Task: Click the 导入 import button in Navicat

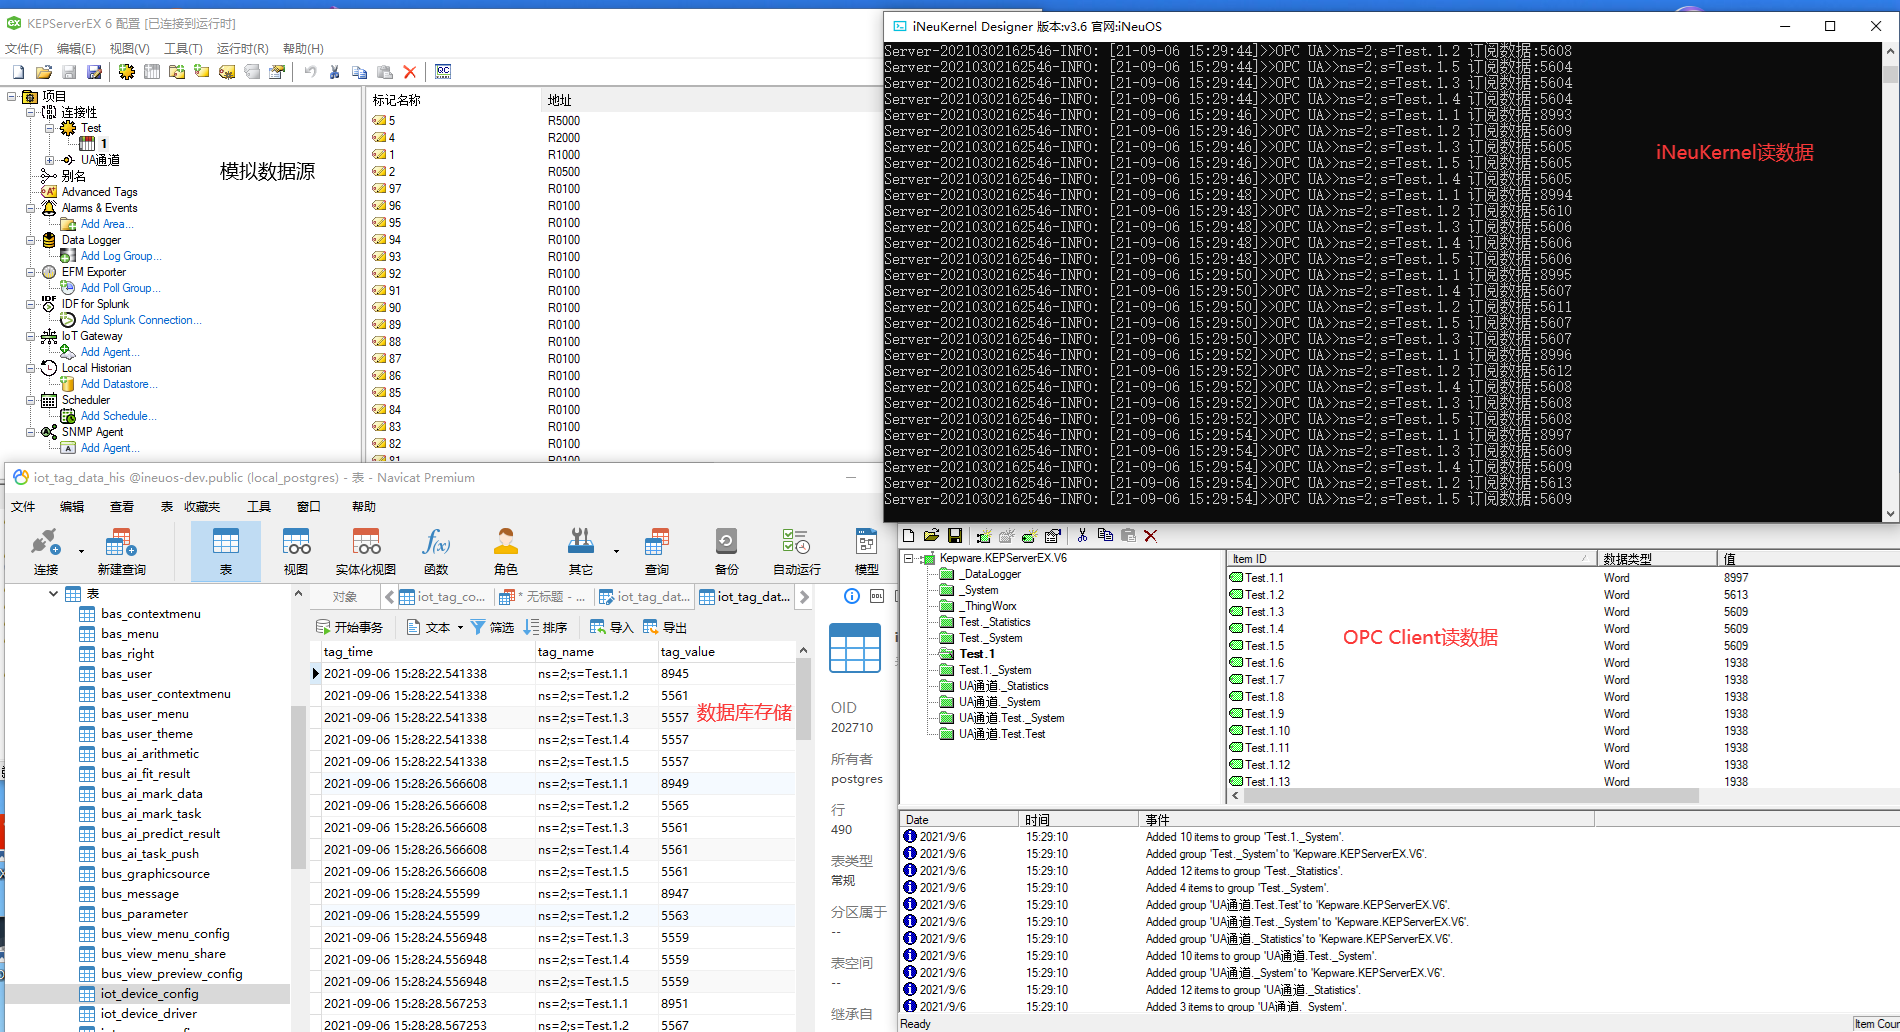Action: 612,628
